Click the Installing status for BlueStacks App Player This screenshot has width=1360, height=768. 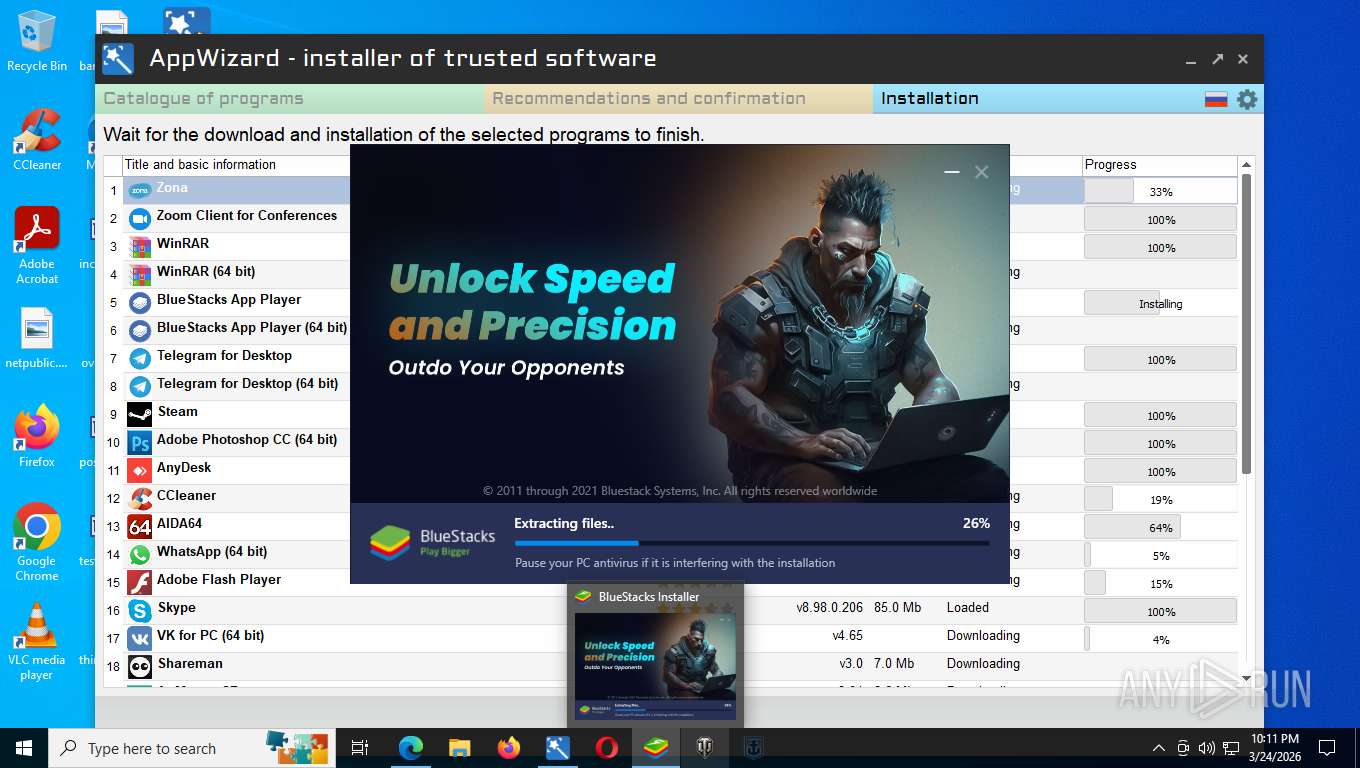[x=1160, y=304]
